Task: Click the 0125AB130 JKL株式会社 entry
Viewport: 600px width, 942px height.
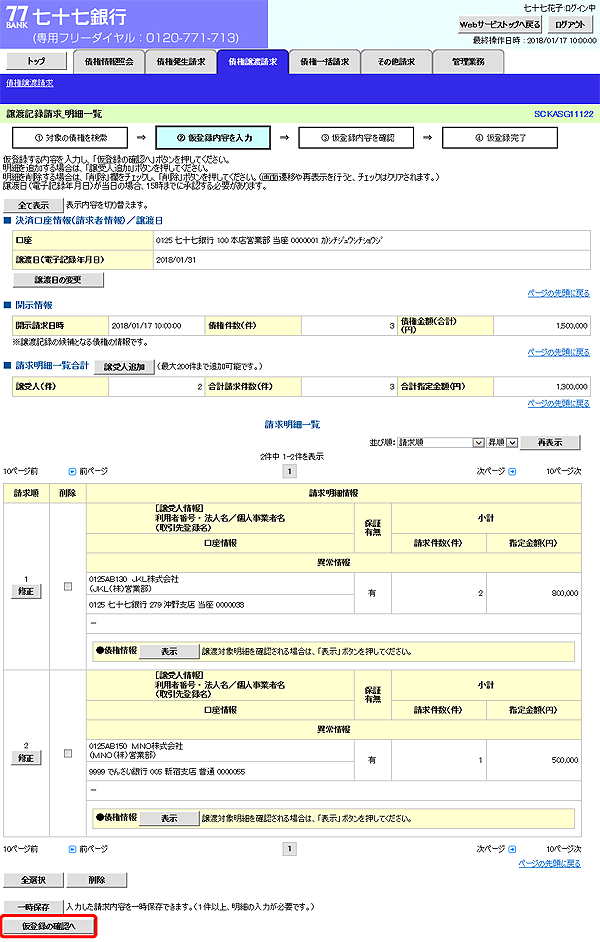Action: [x=134, y=579]
